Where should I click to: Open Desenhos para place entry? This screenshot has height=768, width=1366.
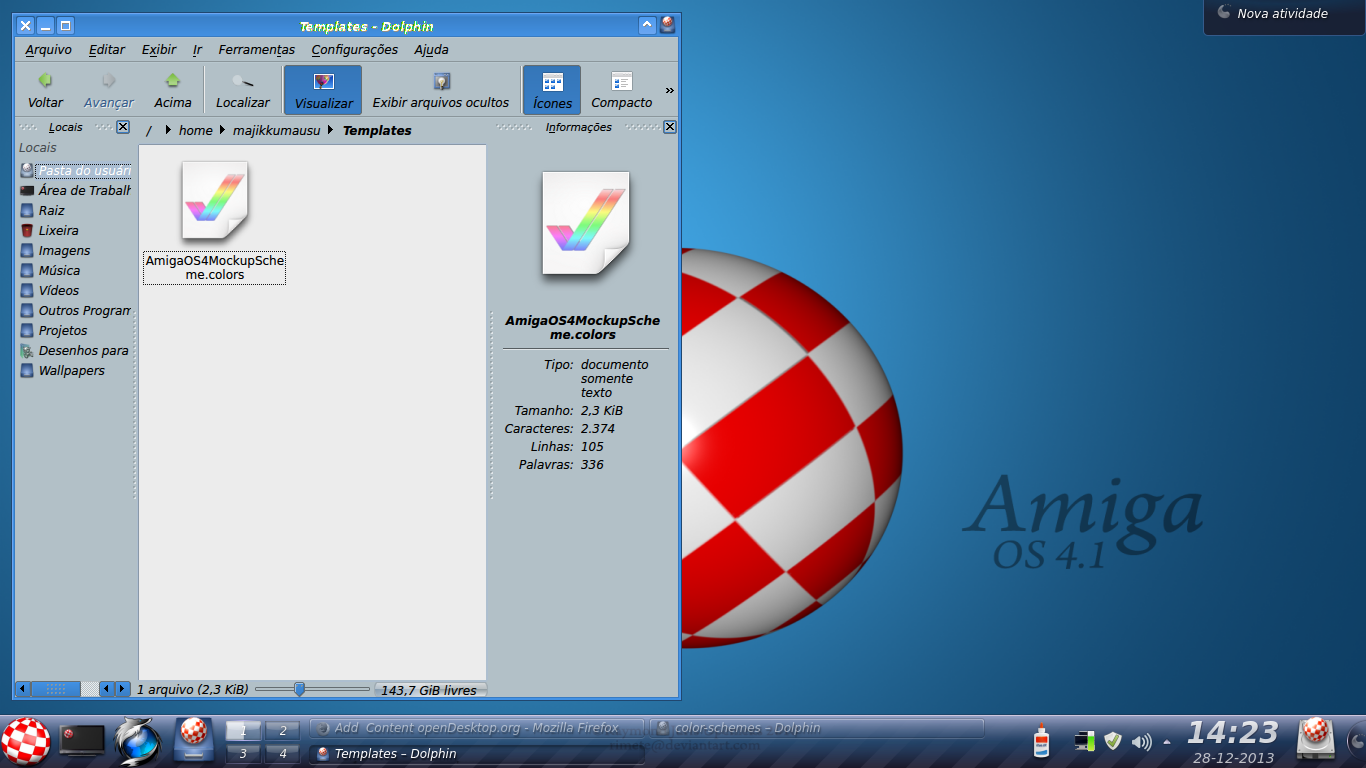pyautogui.click(x=75, y=351)
